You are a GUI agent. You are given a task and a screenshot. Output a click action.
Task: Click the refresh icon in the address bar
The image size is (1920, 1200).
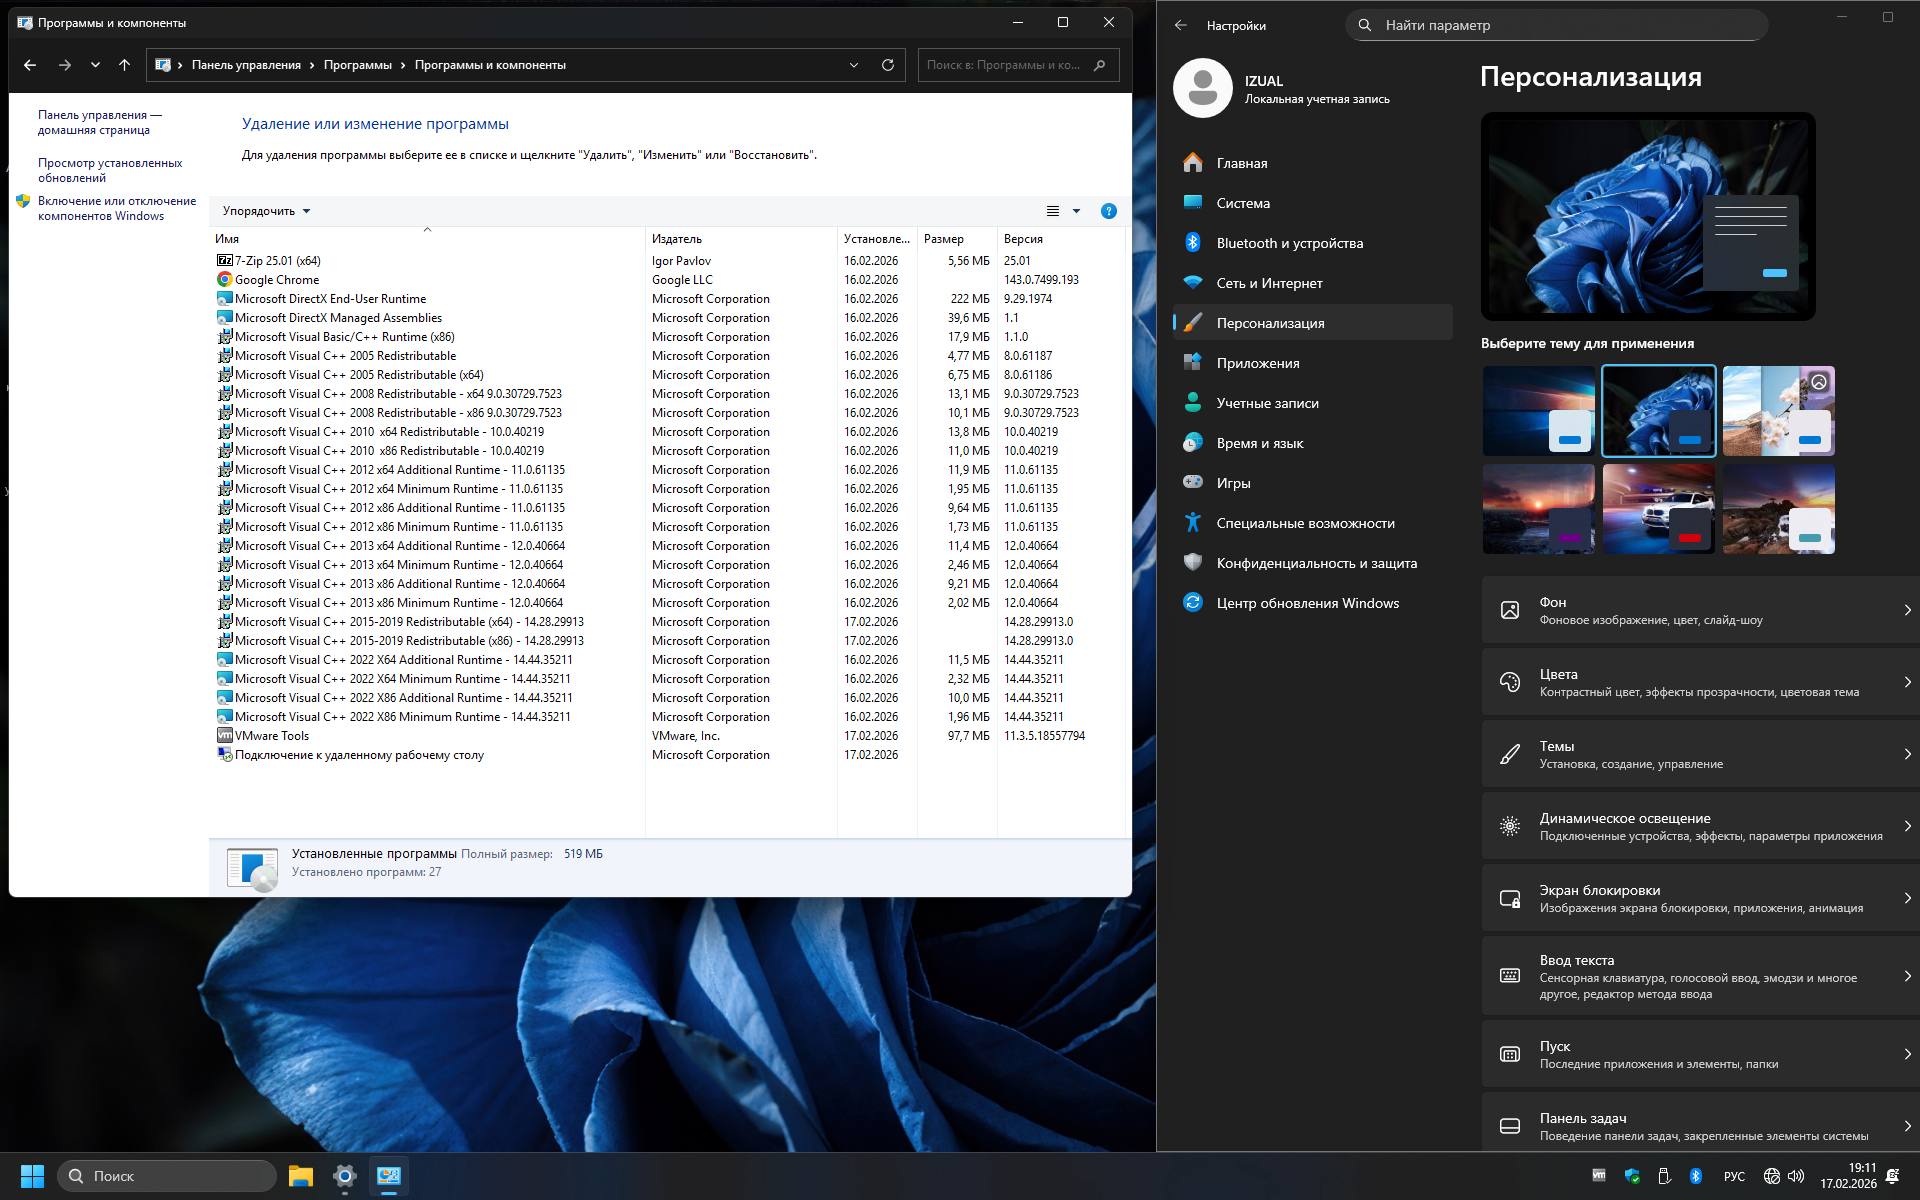pos(887,65)
